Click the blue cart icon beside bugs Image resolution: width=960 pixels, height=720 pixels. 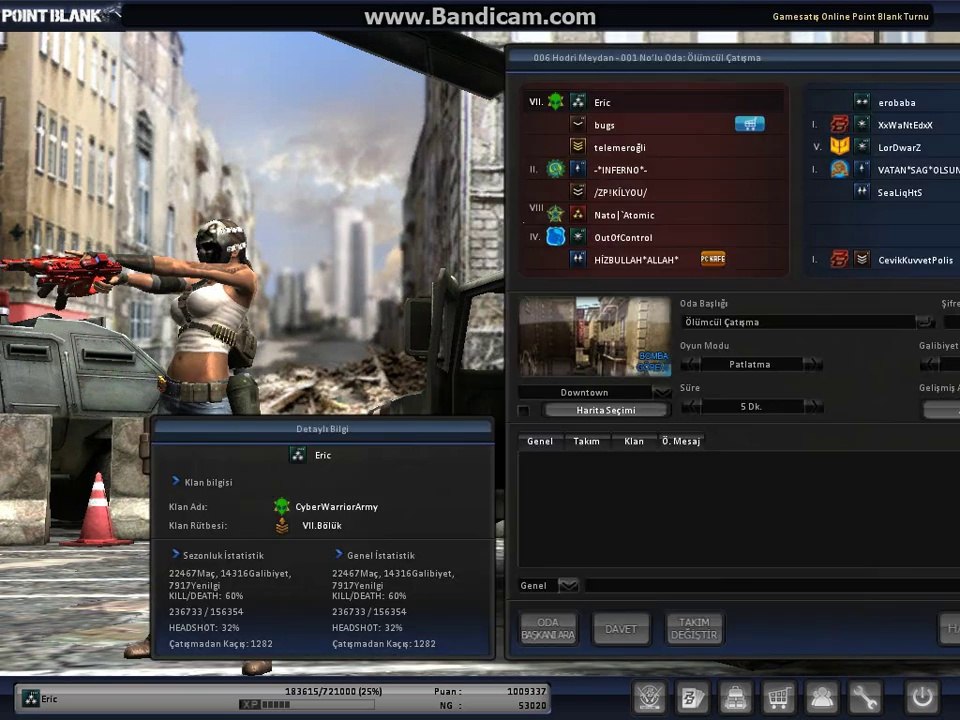pos(750,124)
